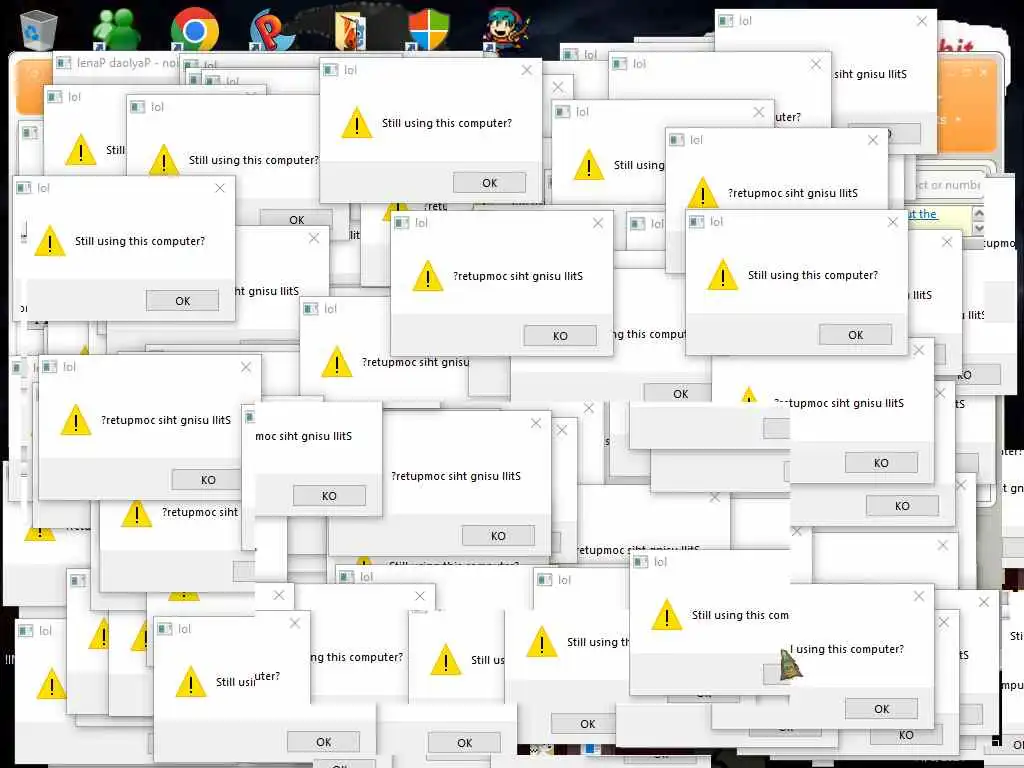
Task: Open the anime character desktop shortcut
Action: coord(506,29)
